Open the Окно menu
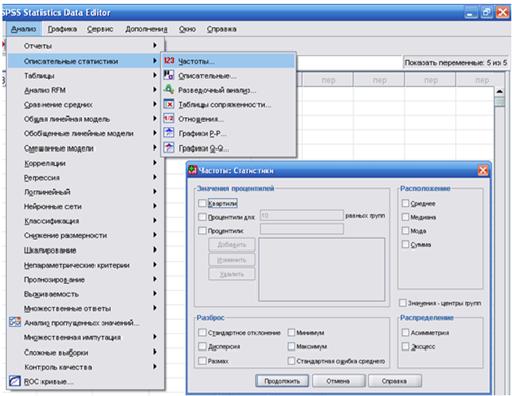 (187, 29)
